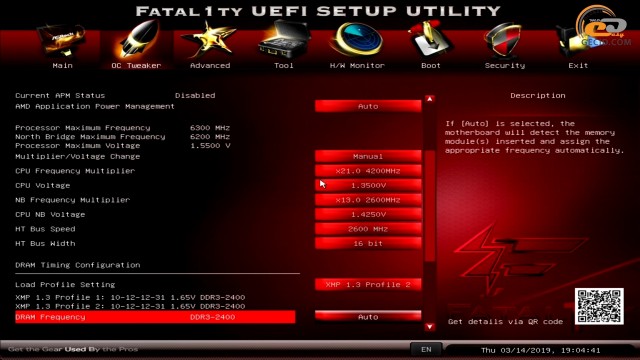
Task: Click the date and time display
Action: click(540, 350)
